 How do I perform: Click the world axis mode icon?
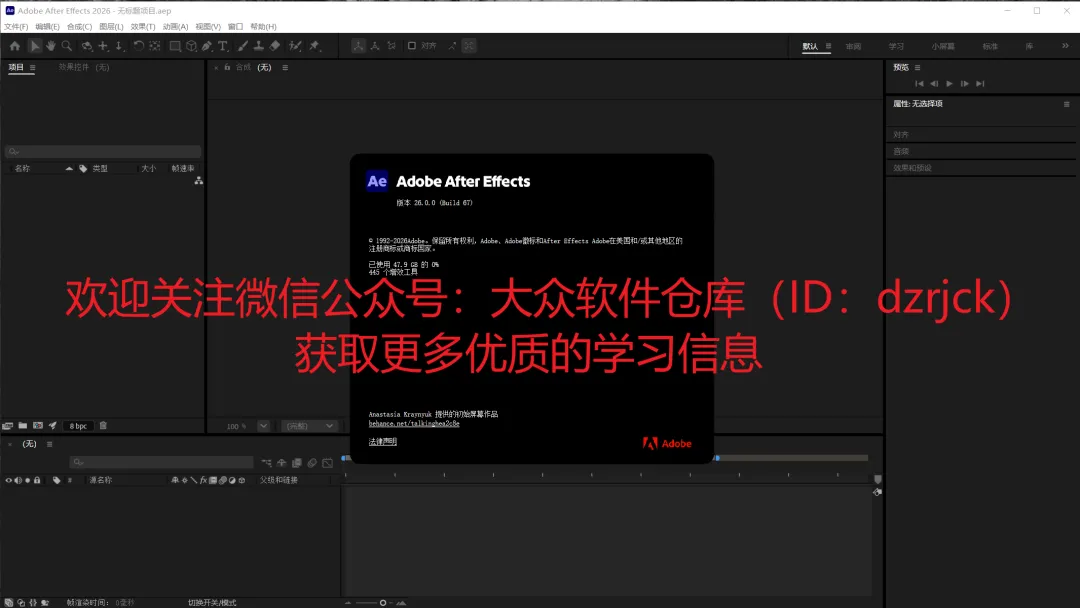(x=375, y=46)
